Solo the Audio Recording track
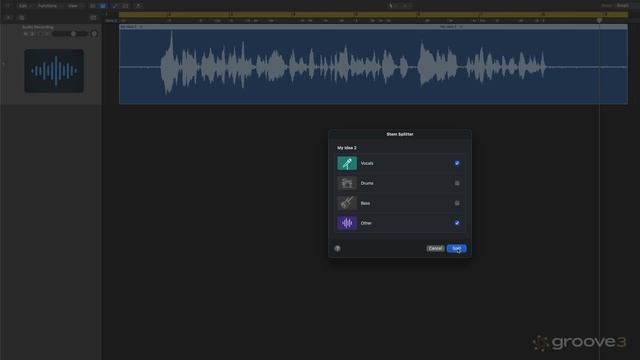 [32, 34]
